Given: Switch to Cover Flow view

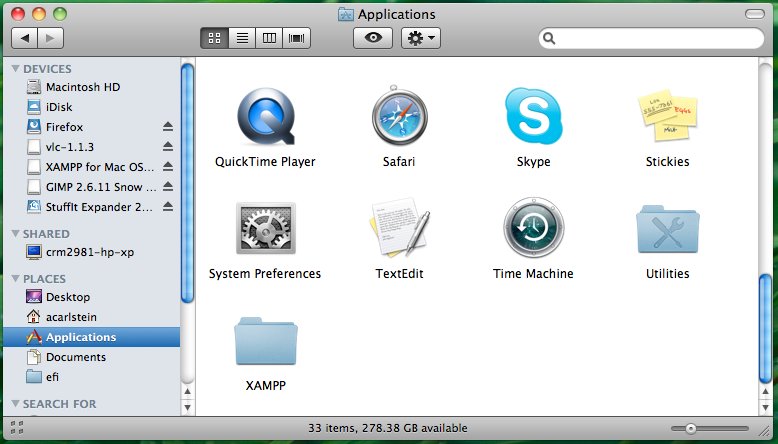Looking at the screenshot, I should point(297,38).
